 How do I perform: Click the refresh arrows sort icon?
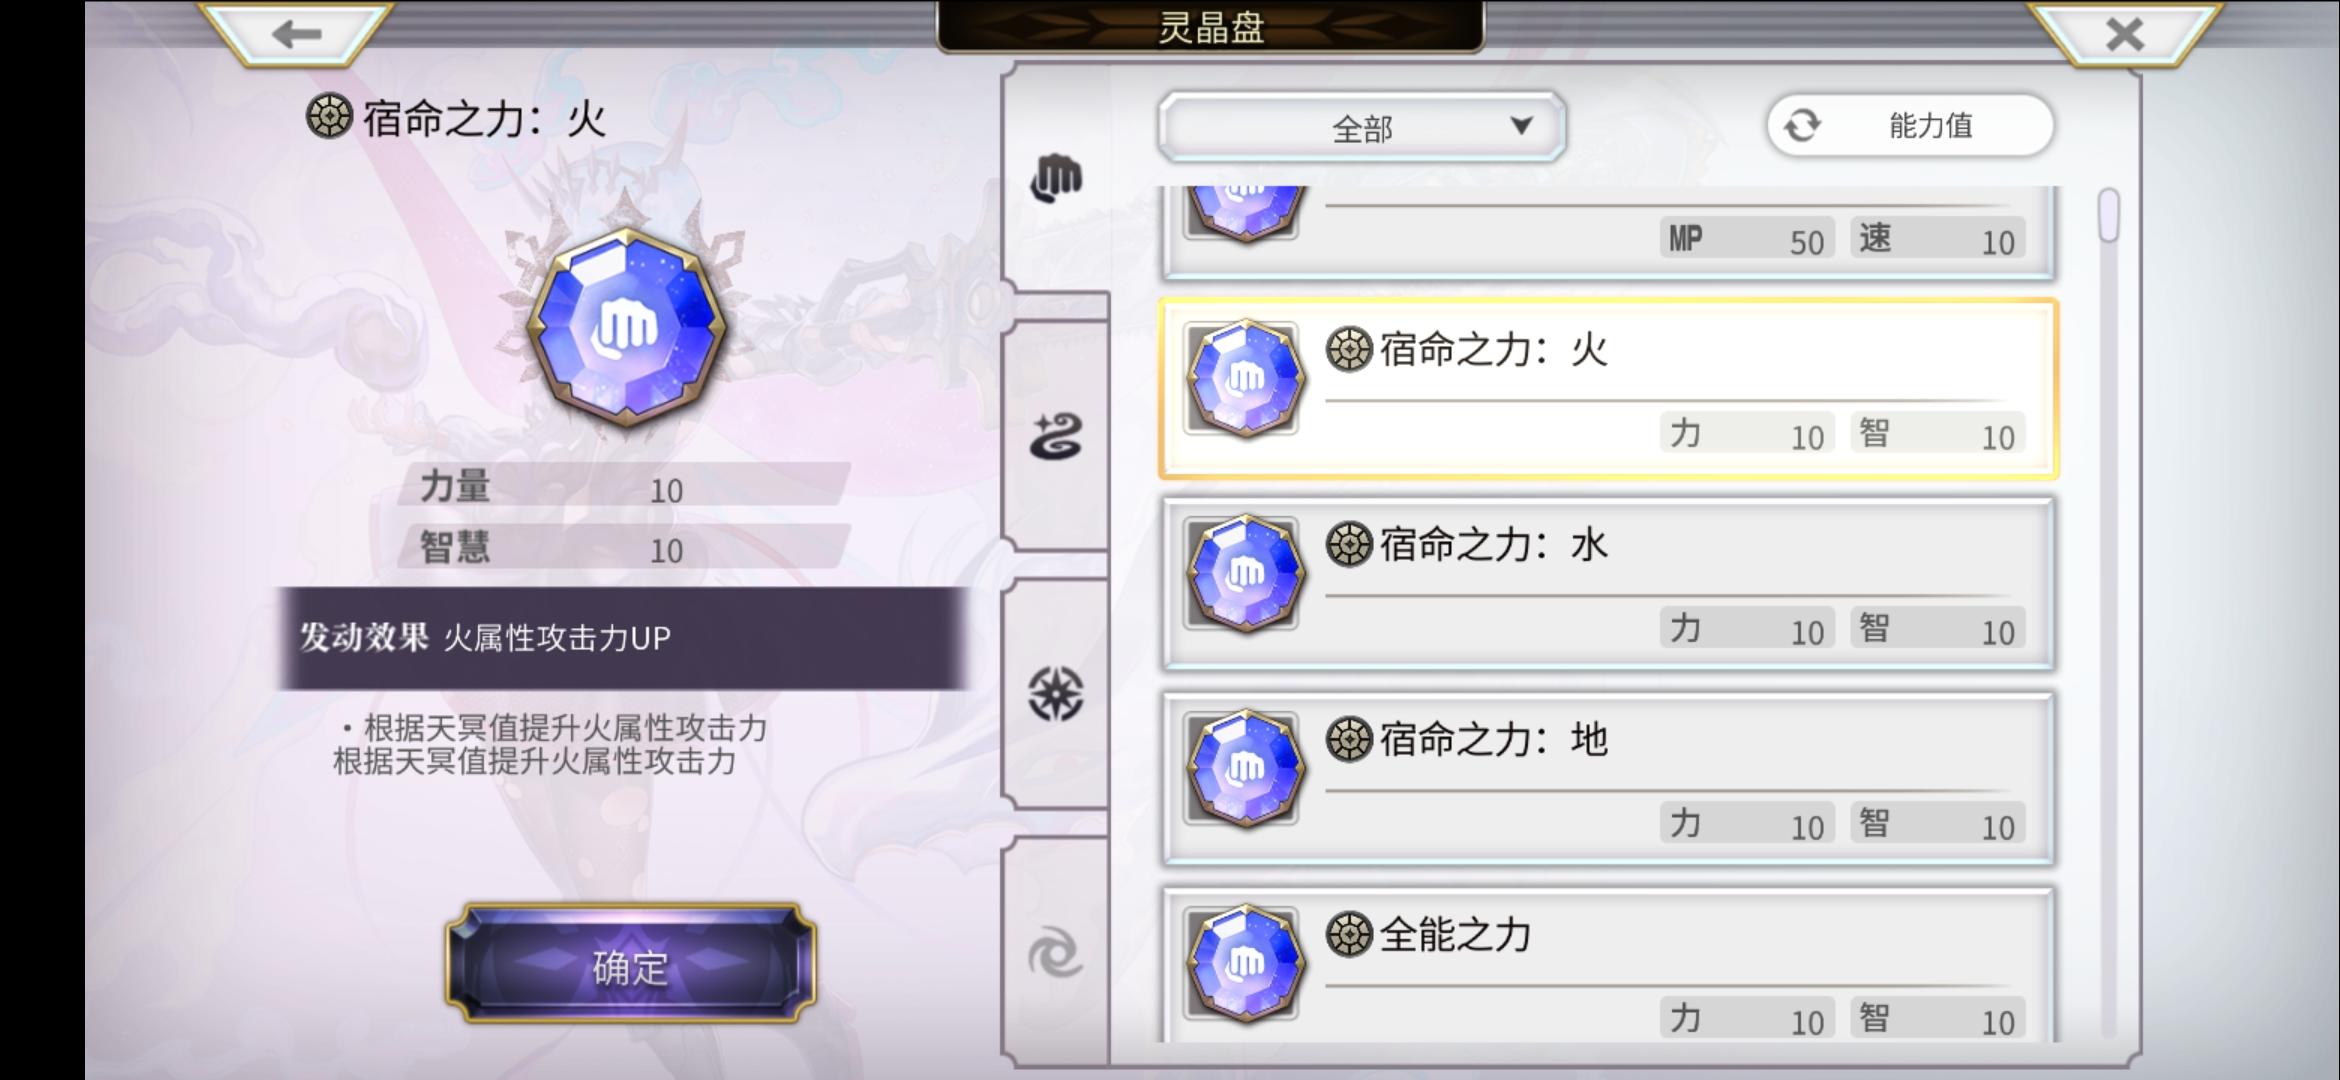click(1802, 126)
